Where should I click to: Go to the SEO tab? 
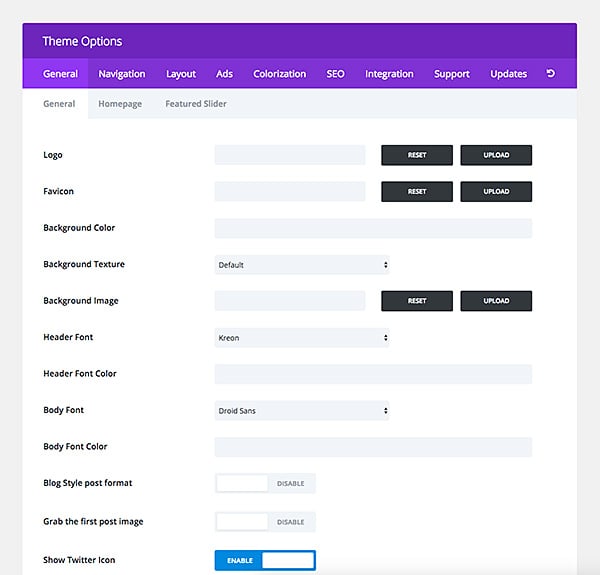pos(335,74)
